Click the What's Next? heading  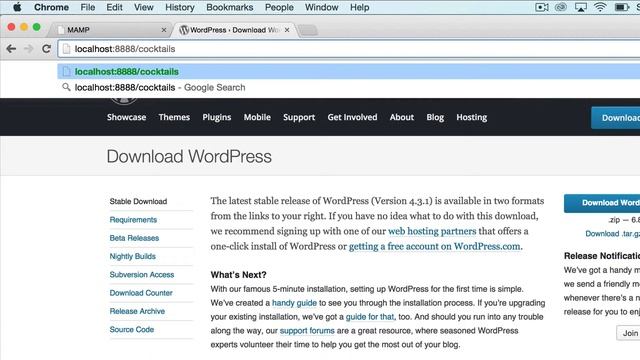point(238,275)
